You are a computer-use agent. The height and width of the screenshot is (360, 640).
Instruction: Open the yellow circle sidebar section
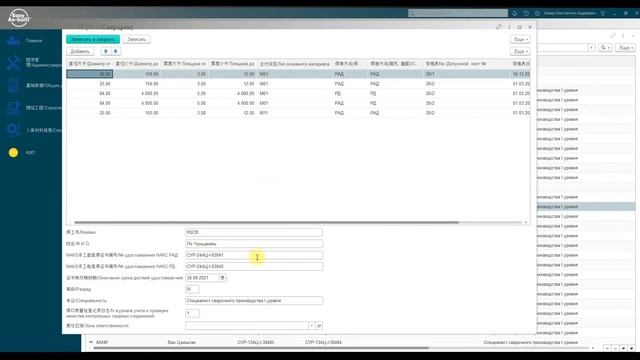13,152
